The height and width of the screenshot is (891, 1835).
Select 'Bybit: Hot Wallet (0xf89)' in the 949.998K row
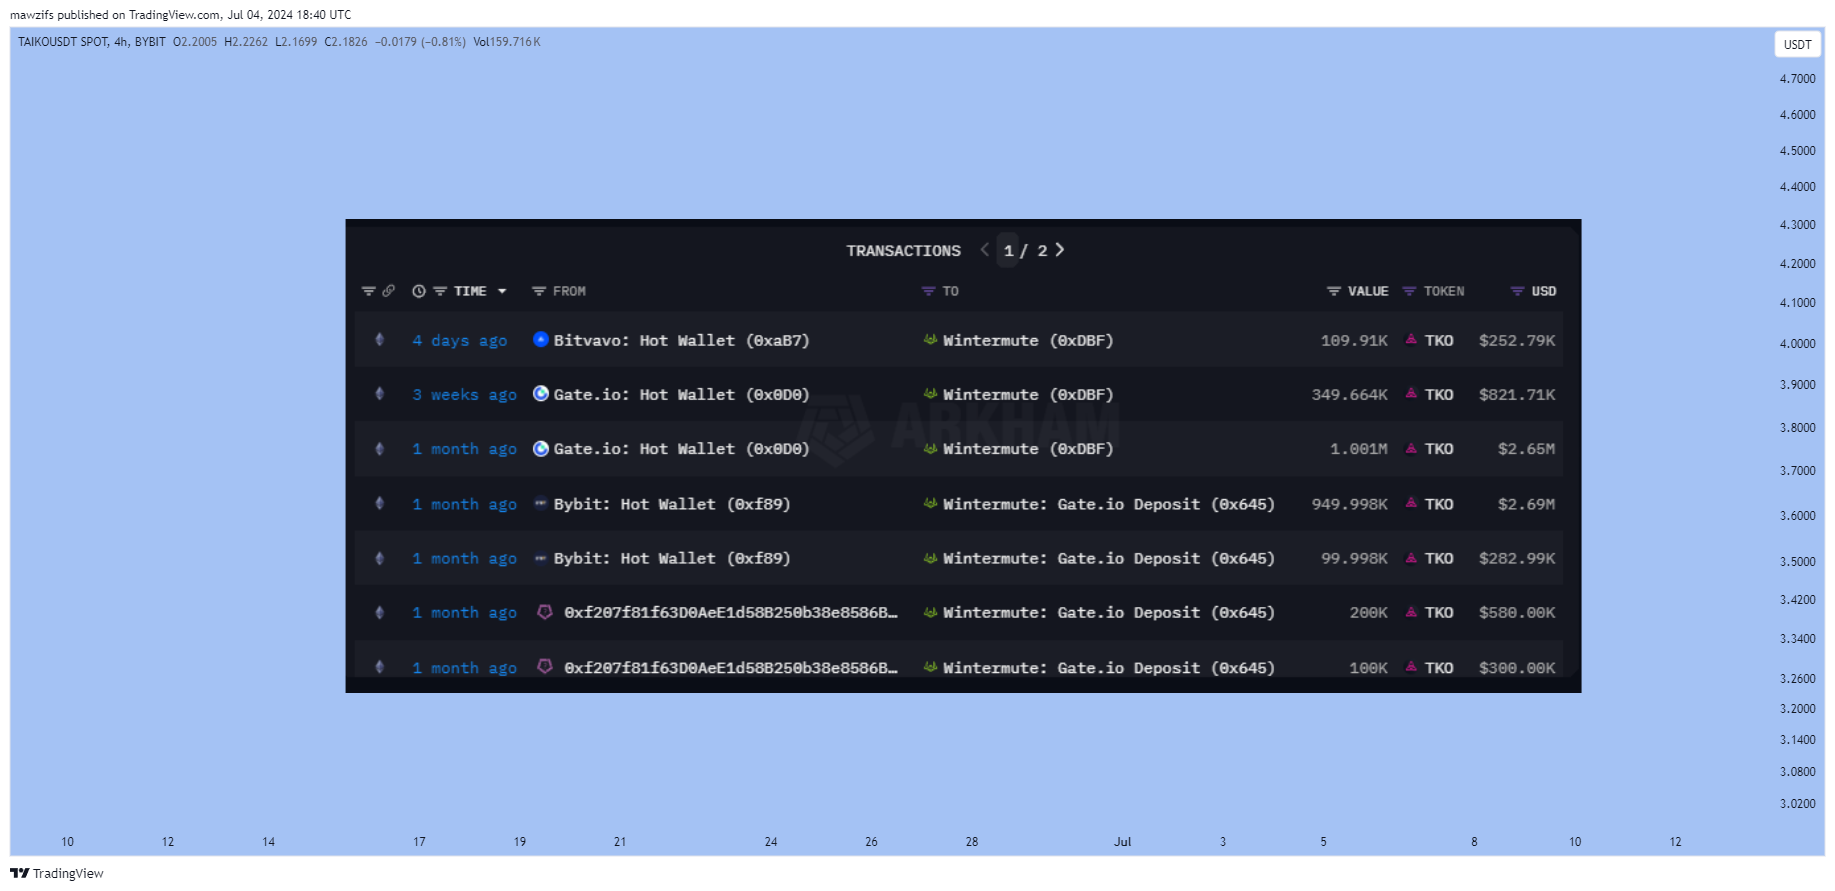[672, 504]
